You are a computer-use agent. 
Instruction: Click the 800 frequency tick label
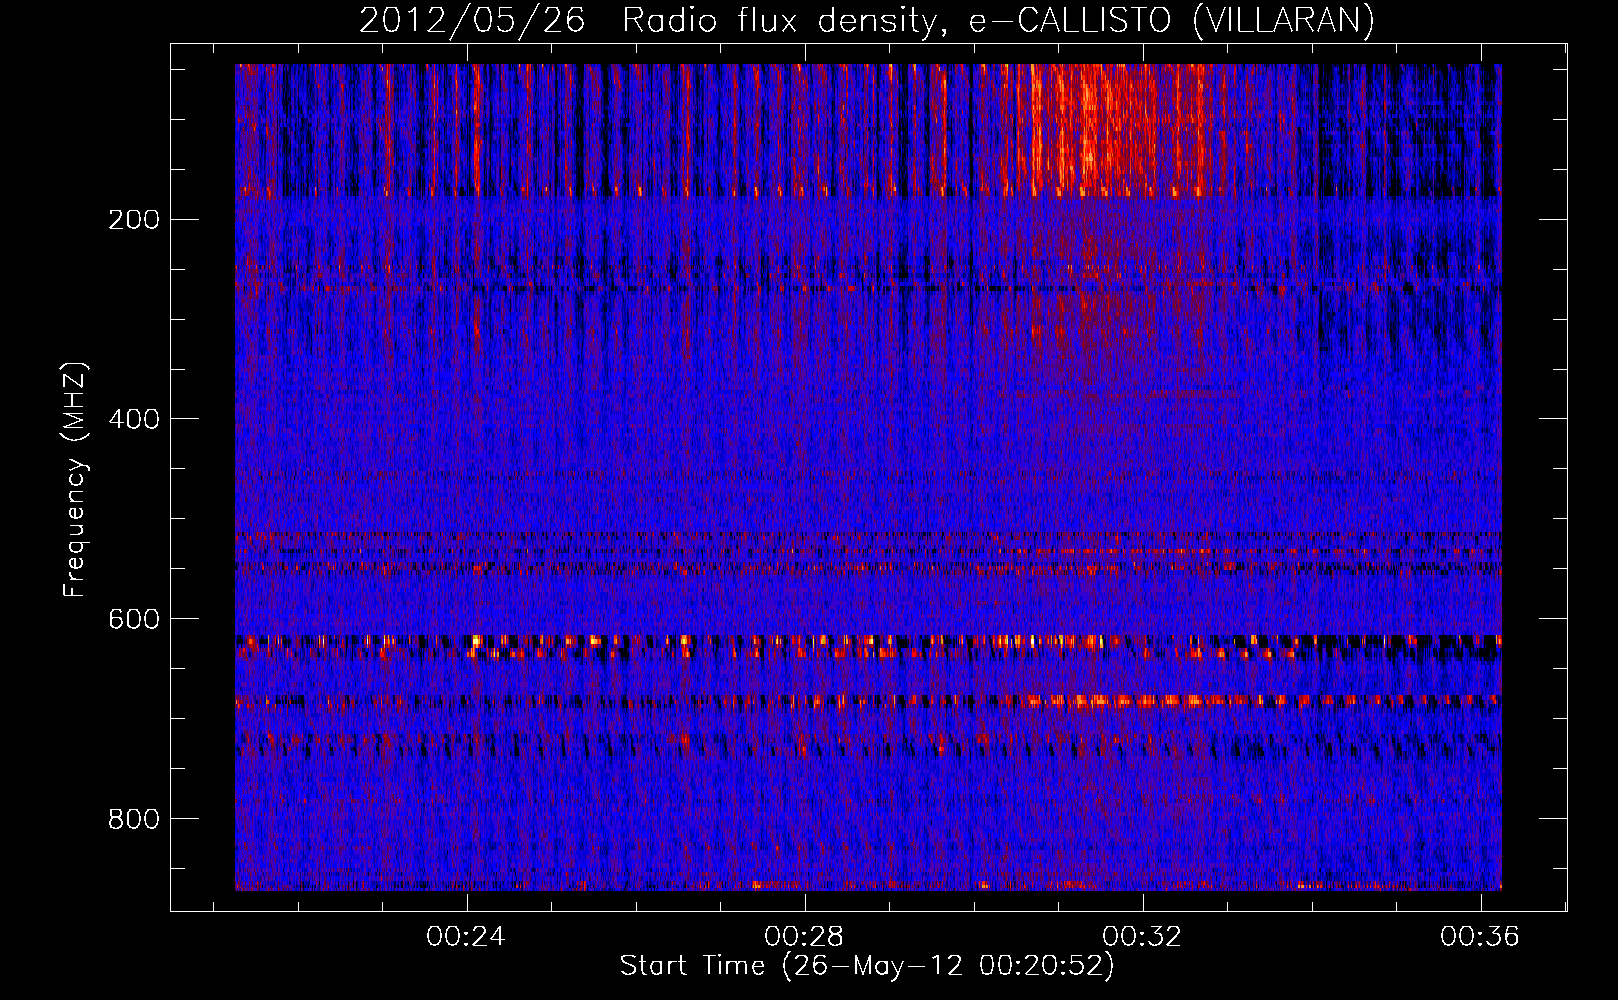point(133,819)
